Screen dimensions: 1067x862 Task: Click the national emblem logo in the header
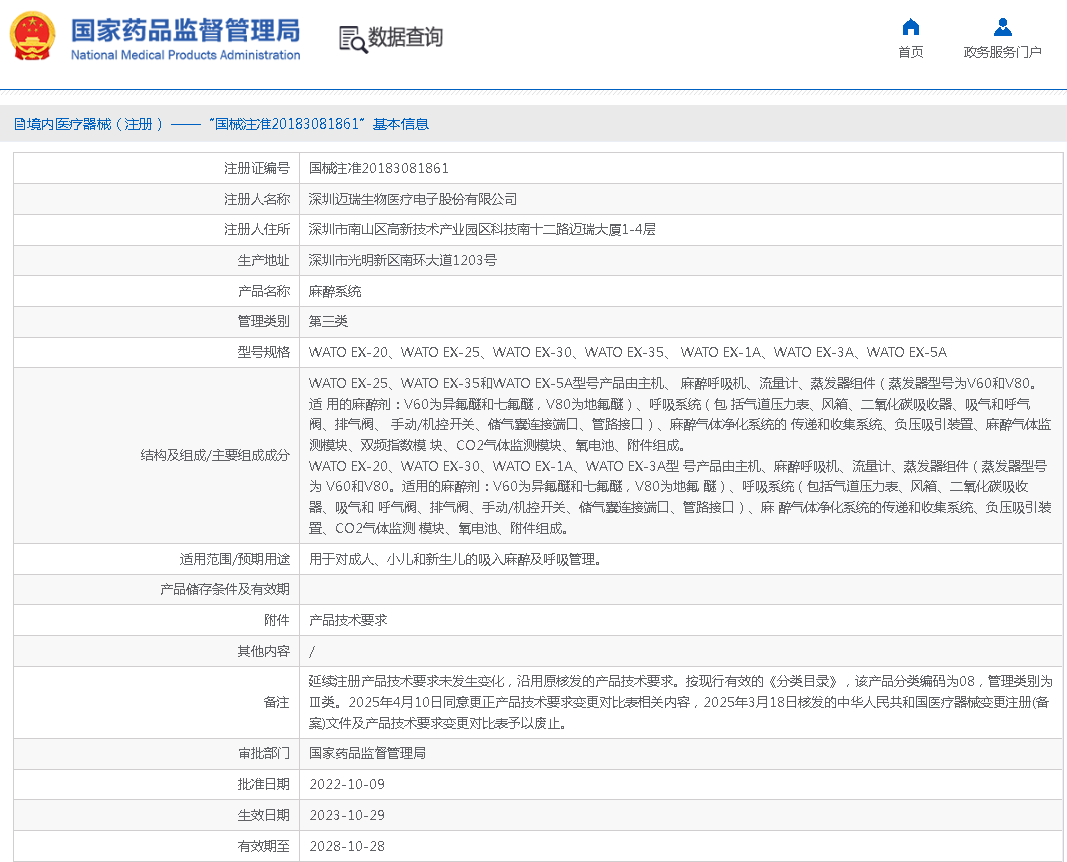(33, 37)
